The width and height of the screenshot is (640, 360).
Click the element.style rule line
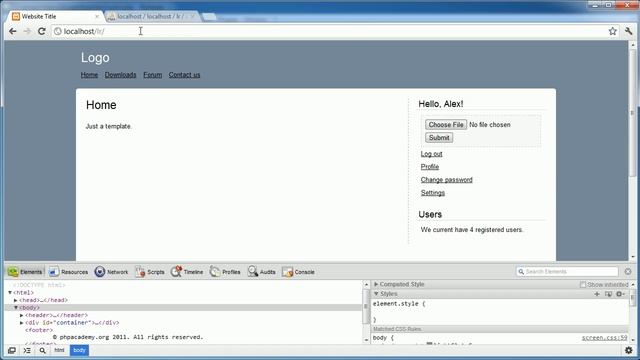click(x=399, y=304)
